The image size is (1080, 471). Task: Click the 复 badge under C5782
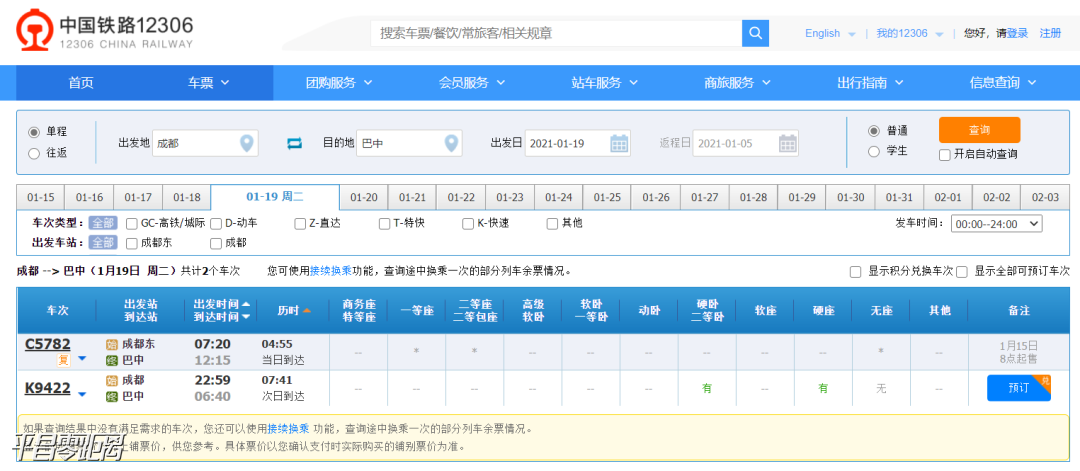point(63,359)
